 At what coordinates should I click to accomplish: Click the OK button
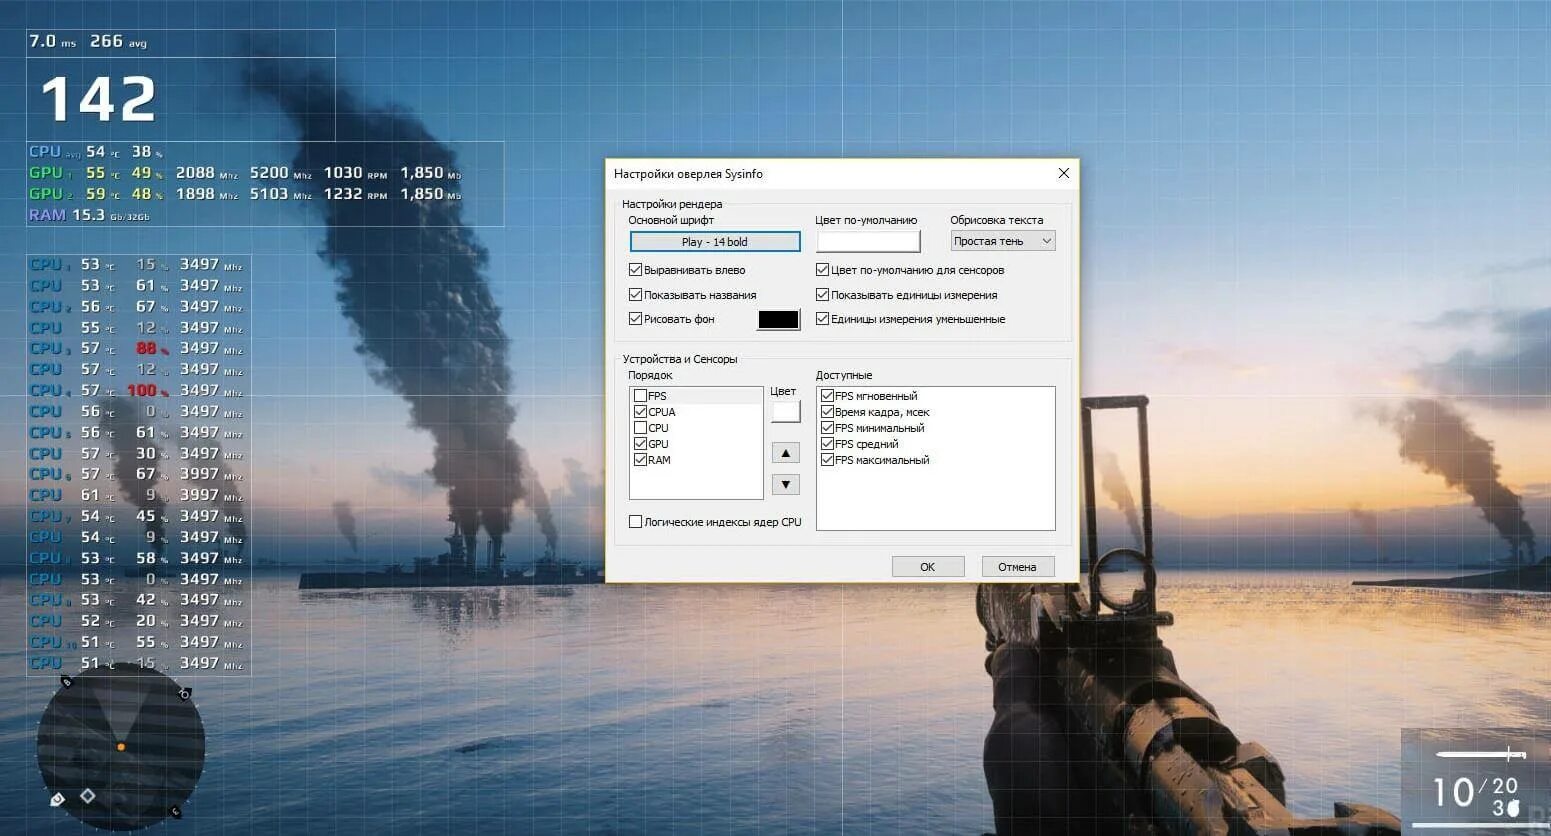pos(928,567)
